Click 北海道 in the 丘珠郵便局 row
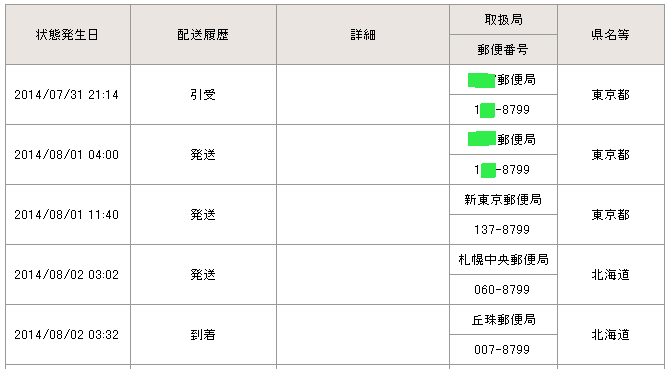669x369 pixels. point(611,335)
